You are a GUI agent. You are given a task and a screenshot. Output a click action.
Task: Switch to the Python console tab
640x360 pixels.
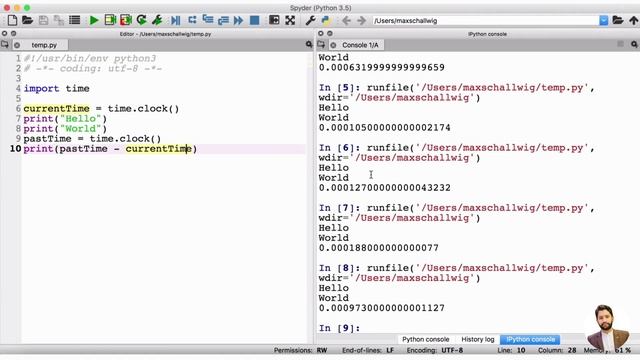tap(425, 339)
